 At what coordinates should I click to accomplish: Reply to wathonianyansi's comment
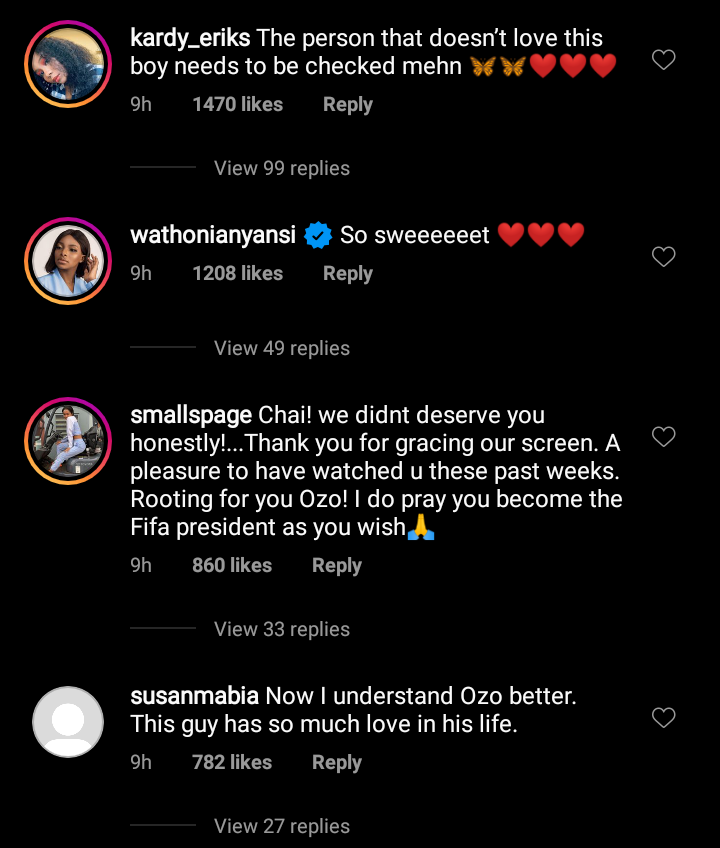[x=347, y=273]
